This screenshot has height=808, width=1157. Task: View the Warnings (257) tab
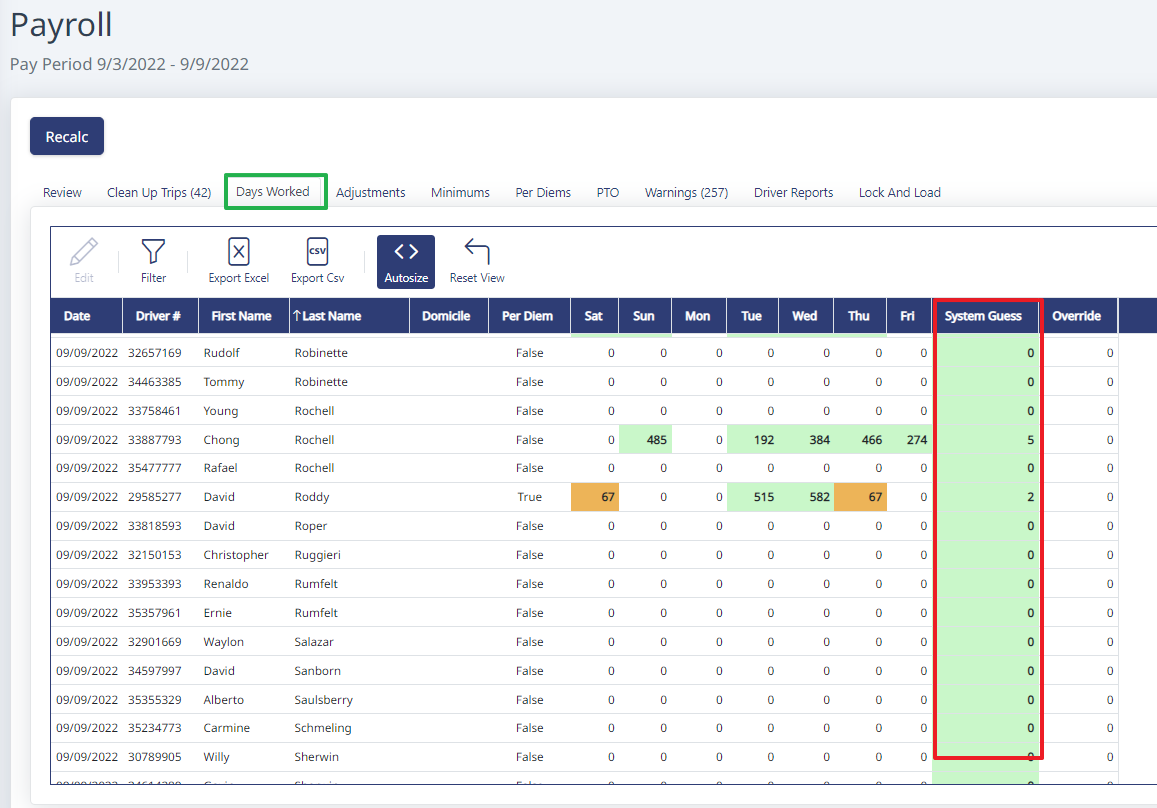(686, 193)
